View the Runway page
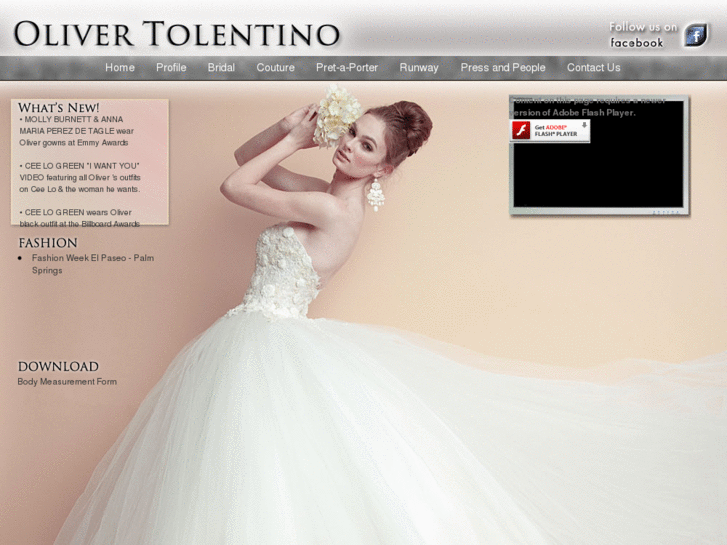The height and width of the screenshot is (545, 727). coord(419,68)
